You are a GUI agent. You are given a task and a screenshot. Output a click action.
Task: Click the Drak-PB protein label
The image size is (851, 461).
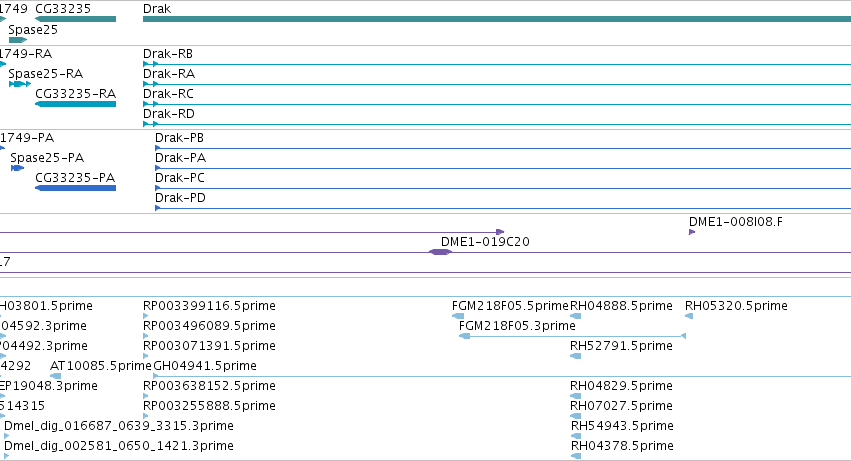[x=180, y=138]
